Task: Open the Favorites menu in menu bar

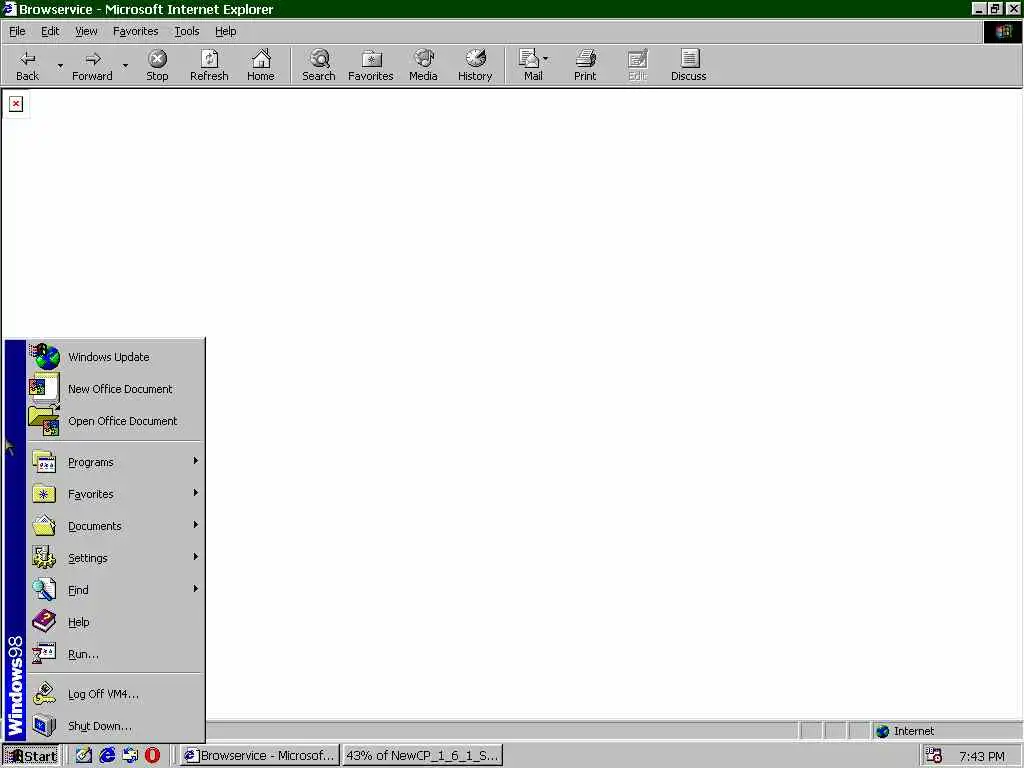Action: pyautogui.click(x=135, y=31)
